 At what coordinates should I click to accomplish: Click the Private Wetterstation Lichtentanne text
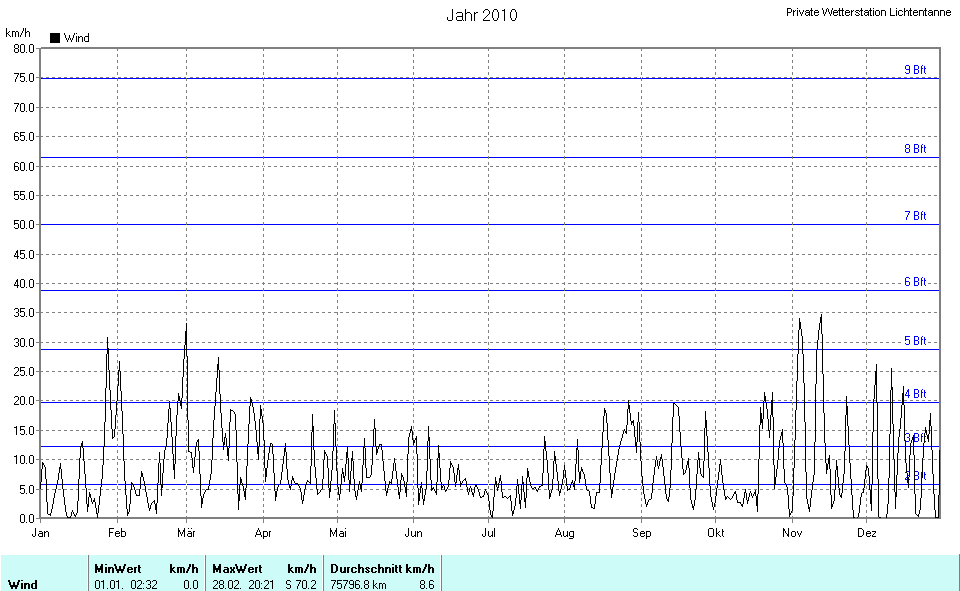868,12
